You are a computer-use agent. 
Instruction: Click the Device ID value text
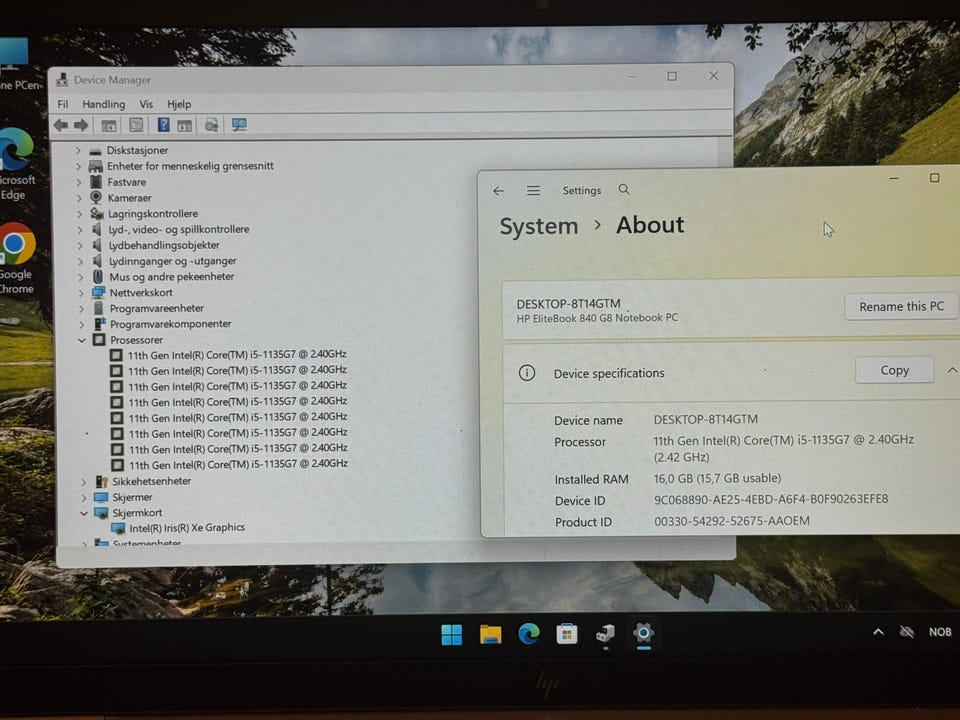pos(771,499)
